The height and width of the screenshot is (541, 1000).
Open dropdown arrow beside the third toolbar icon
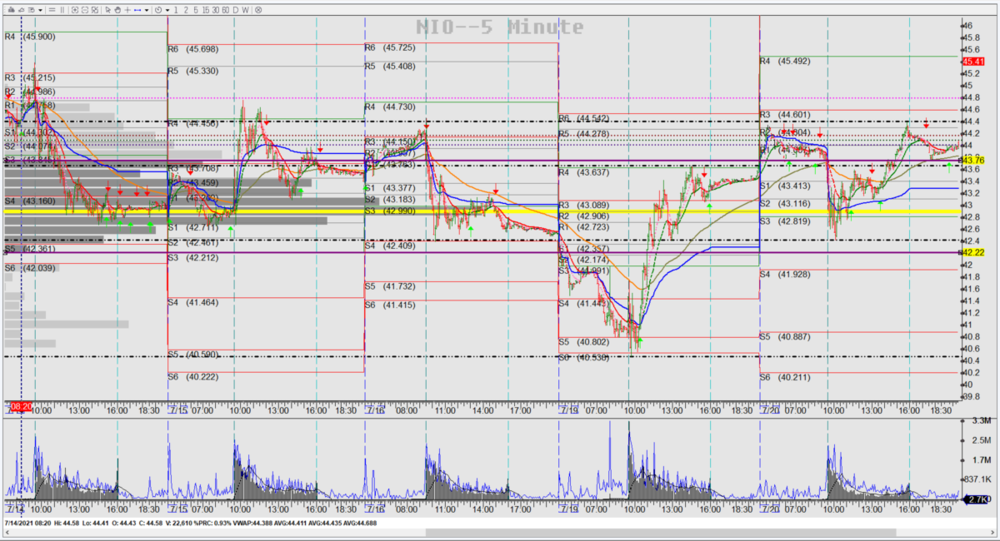pos(40,10)
